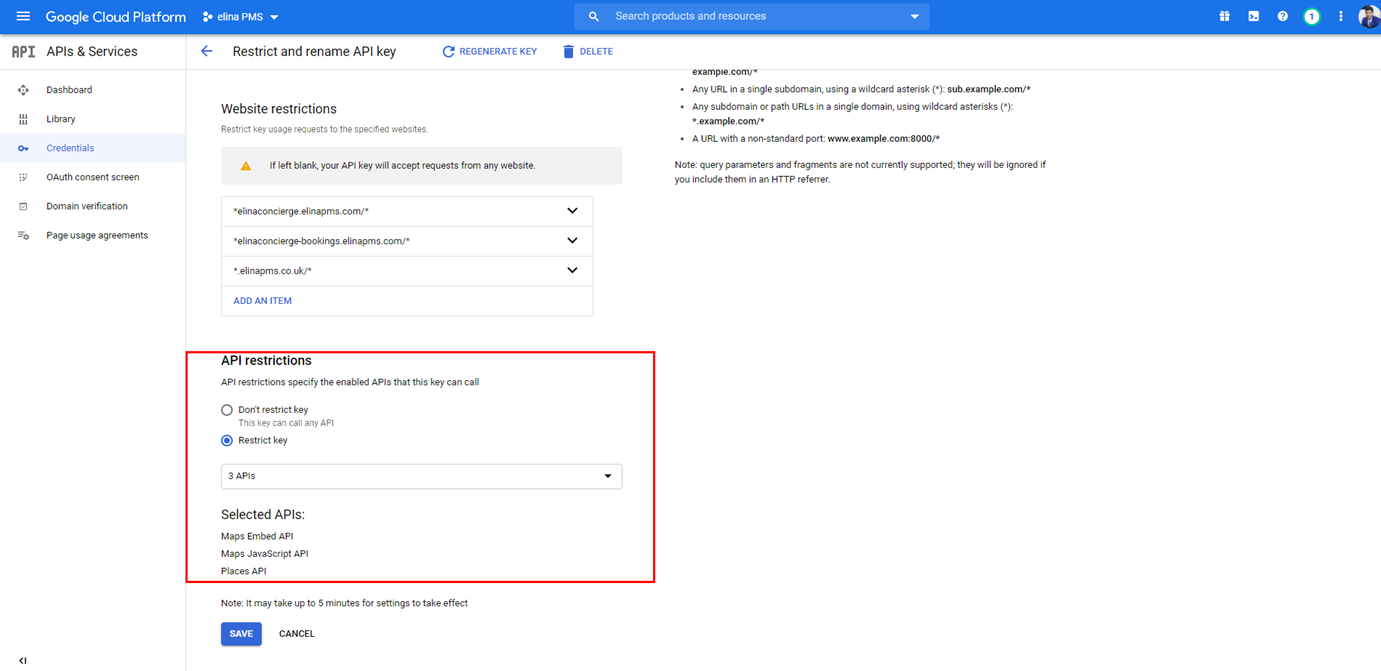1381x671 pixels.
Task: Click in the Search products and resources field
Action: pos(752,17)
